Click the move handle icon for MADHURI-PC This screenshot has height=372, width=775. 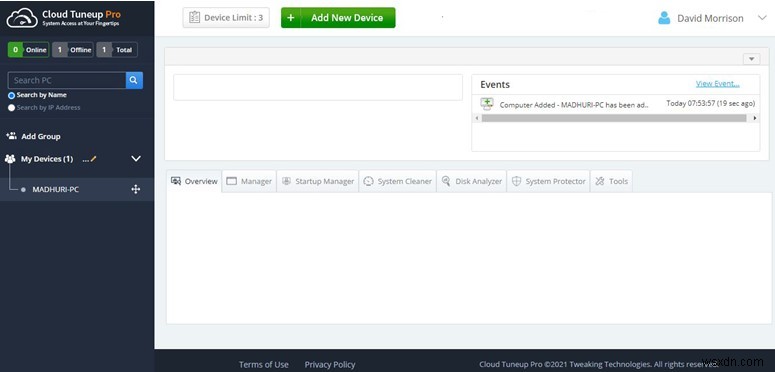[x=136, y=189]
